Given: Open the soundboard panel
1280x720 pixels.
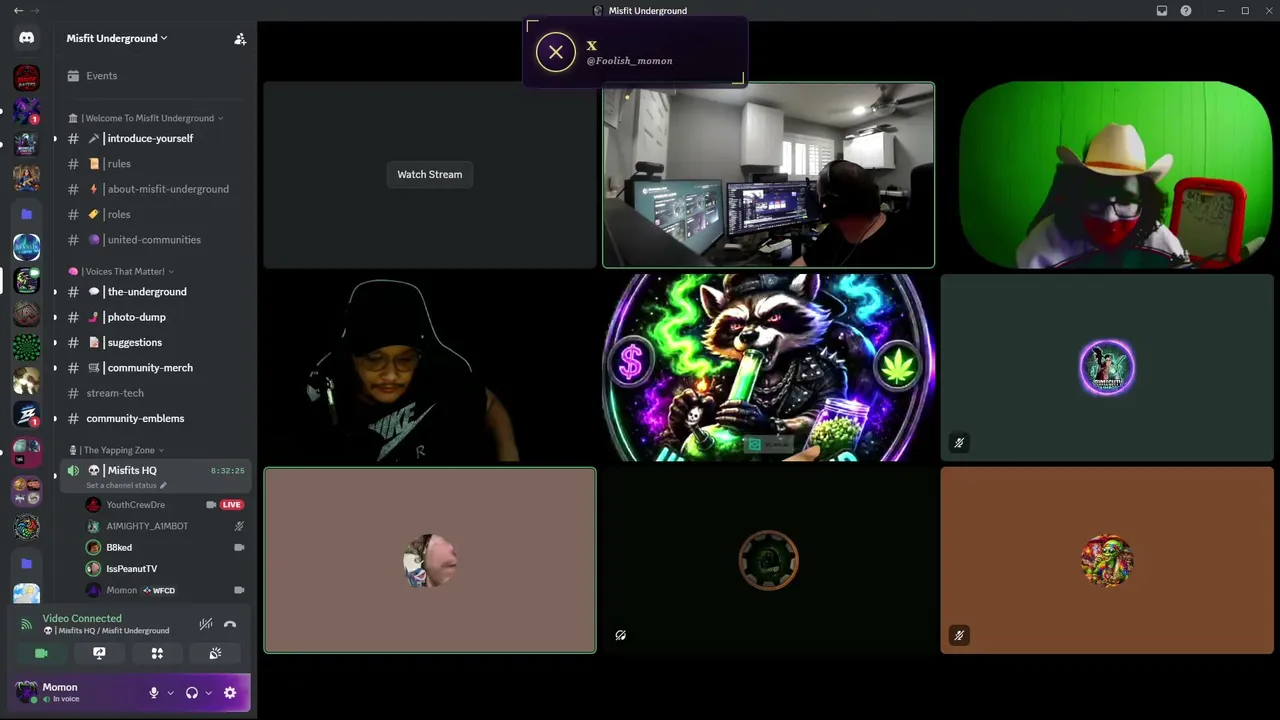Looking at the screenshot, I should (x=215, y=653).
